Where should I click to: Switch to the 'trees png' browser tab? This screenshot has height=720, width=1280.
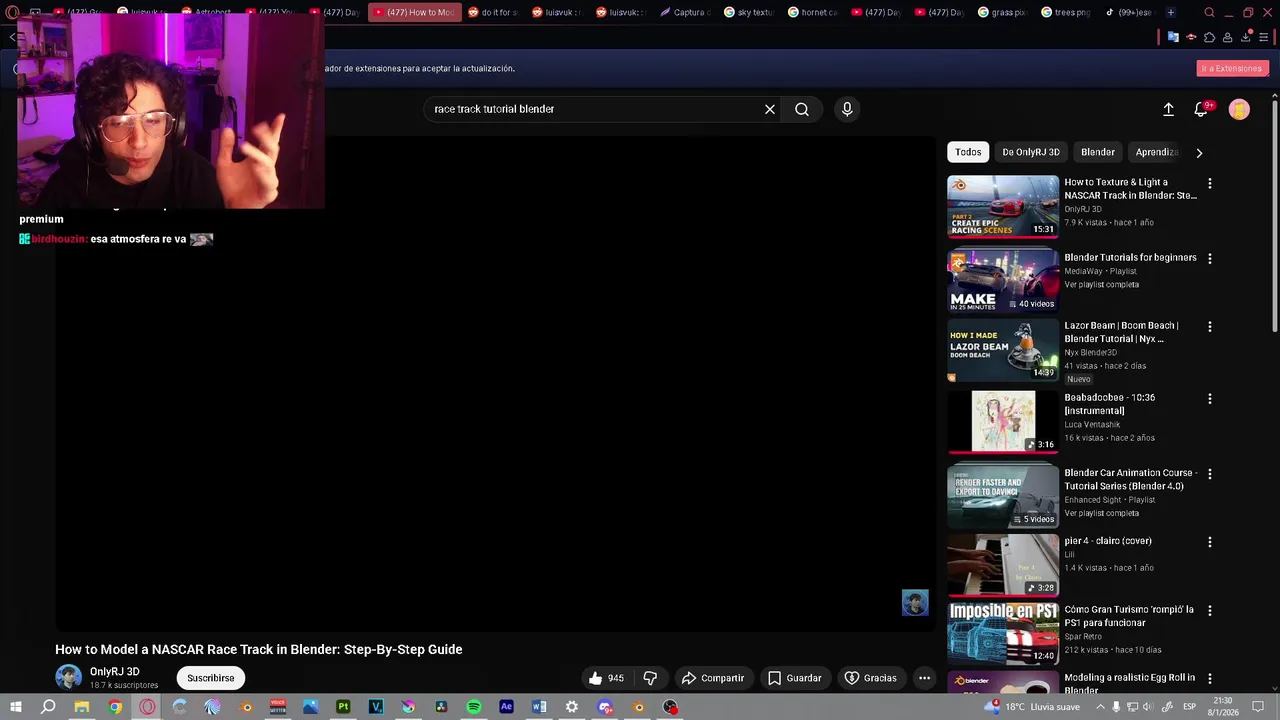click(1067, 12)
